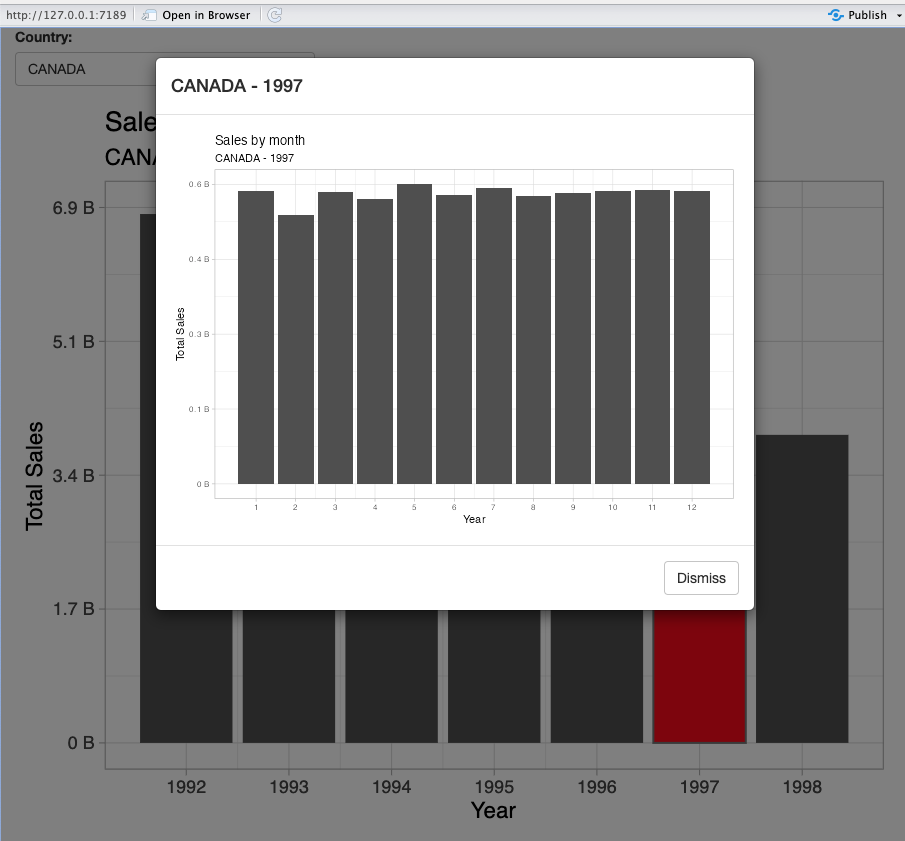The image size is (905, 841).
Task: Click the refresh viewer icon
Action: coord(274,15)
